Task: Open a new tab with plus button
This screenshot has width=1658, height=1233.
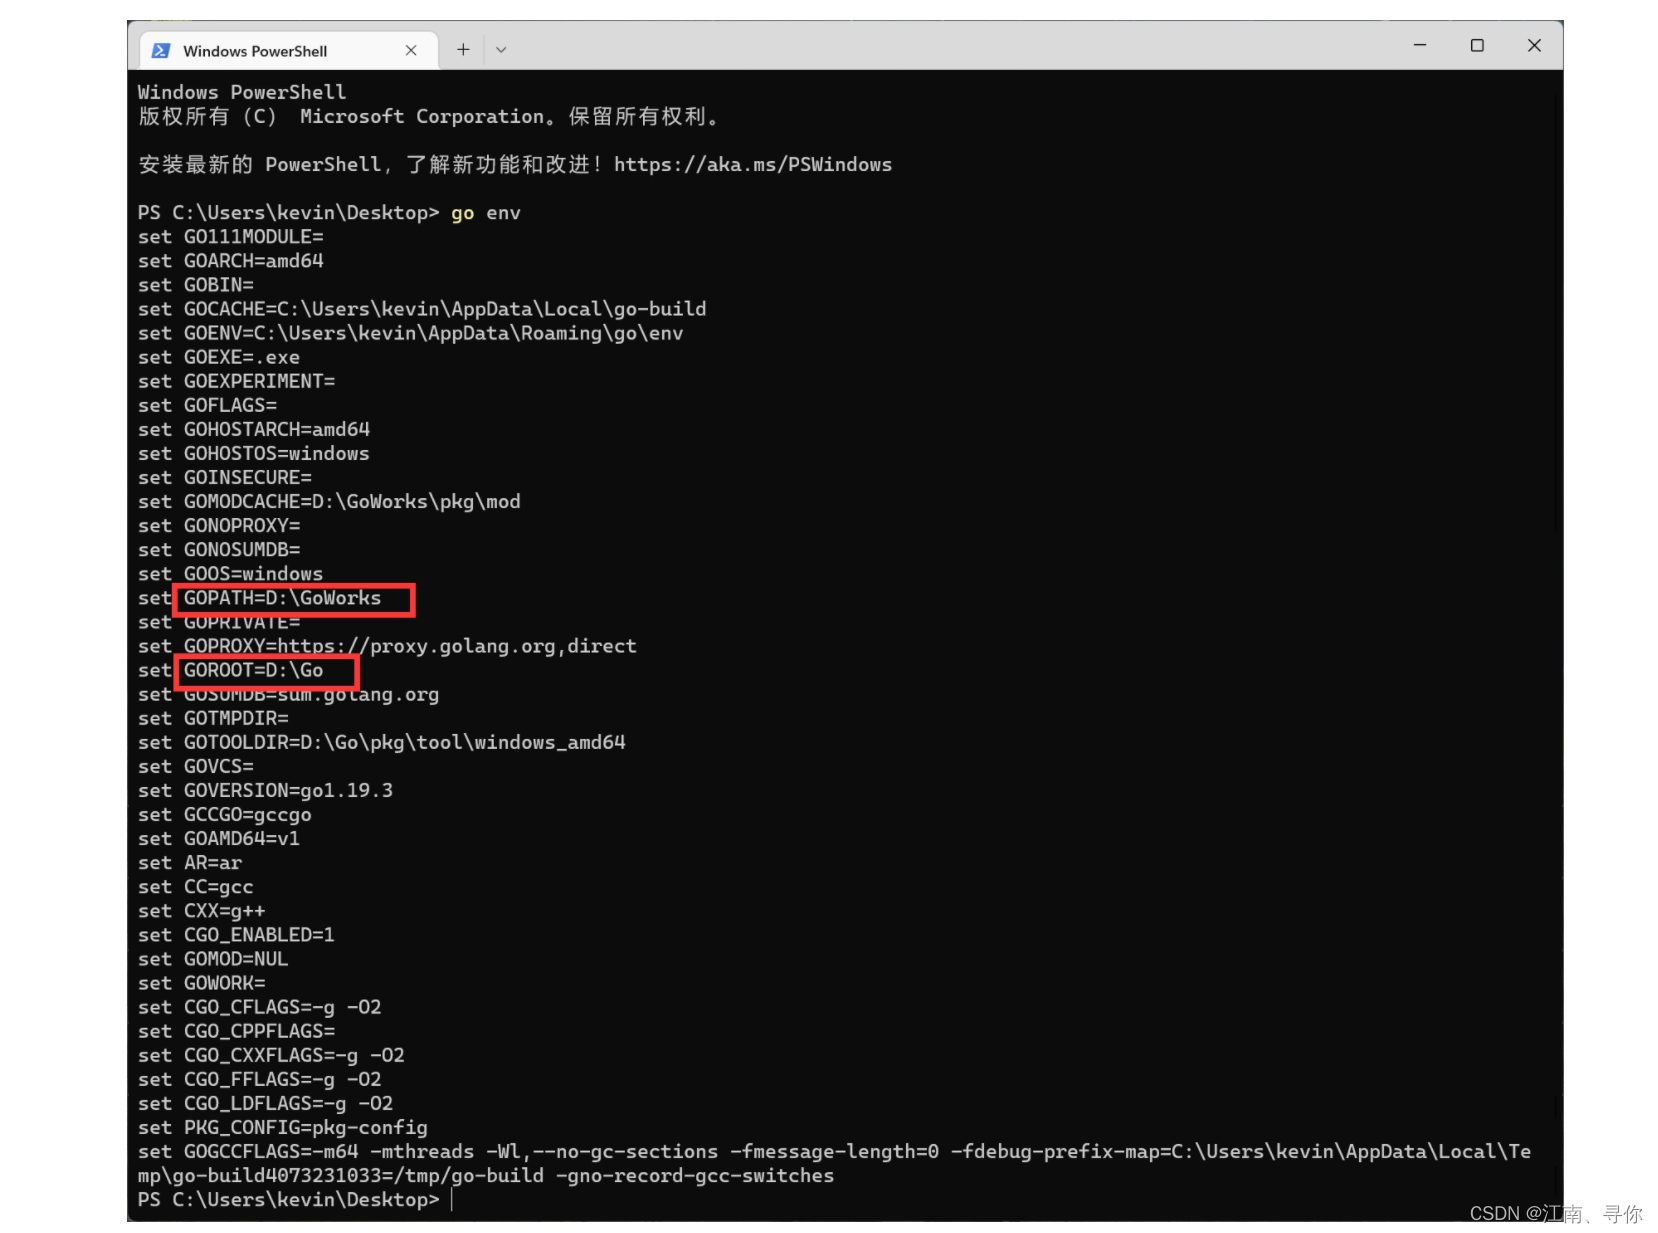Action: point(463,49)
